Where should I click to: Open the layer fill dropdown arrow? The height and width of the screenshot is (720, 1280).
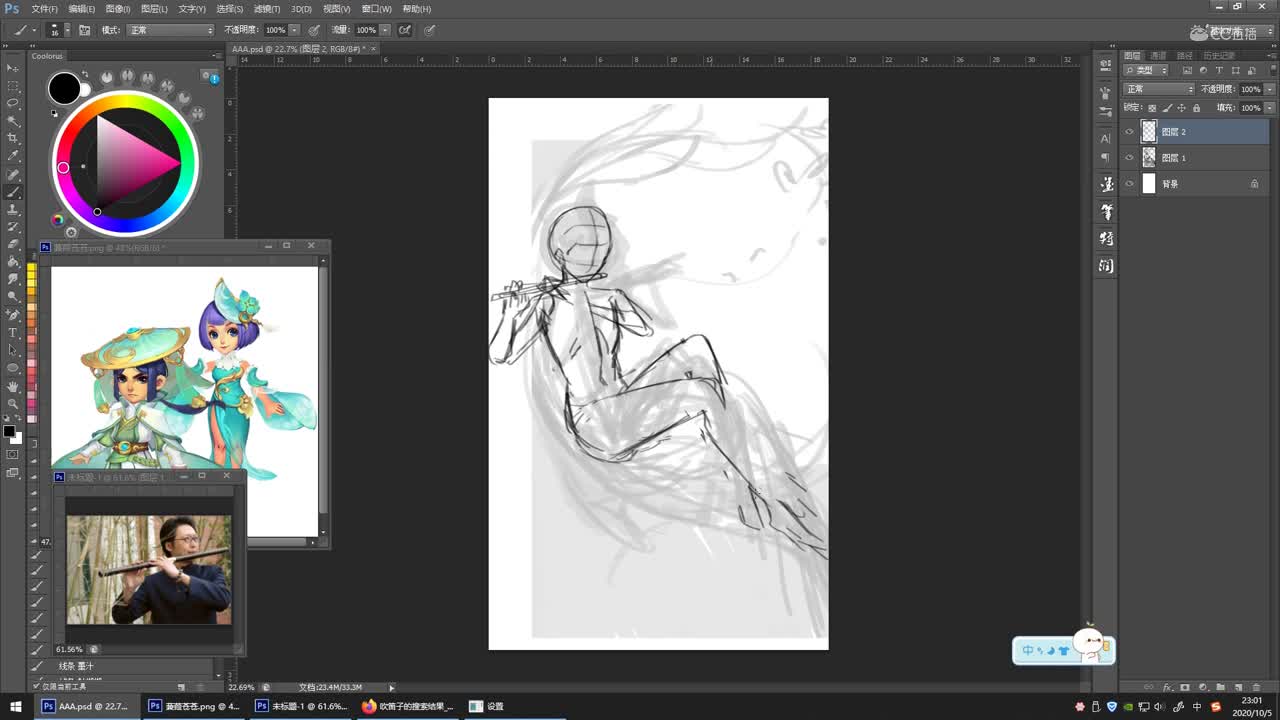[x=1270, y=108]
